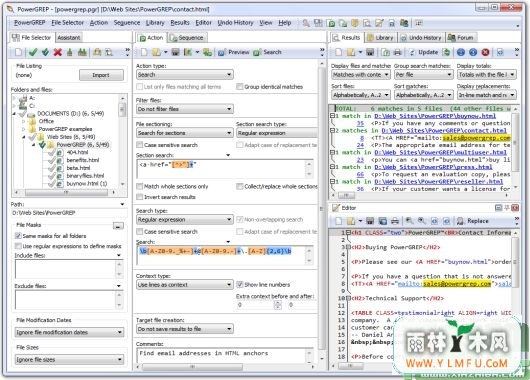
Task: Click the green Action panel icon in main toolbar
Action: point(331,23)
